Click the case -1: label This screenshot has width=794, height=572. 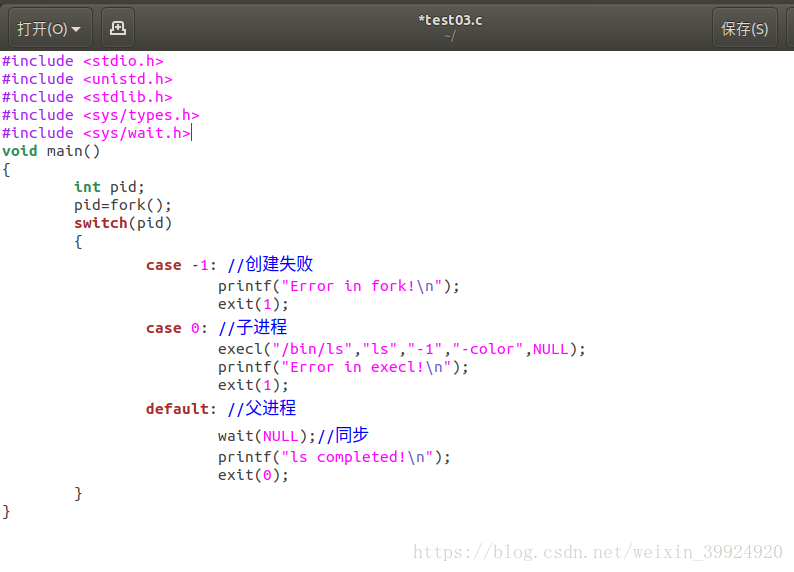click(181, 265)
